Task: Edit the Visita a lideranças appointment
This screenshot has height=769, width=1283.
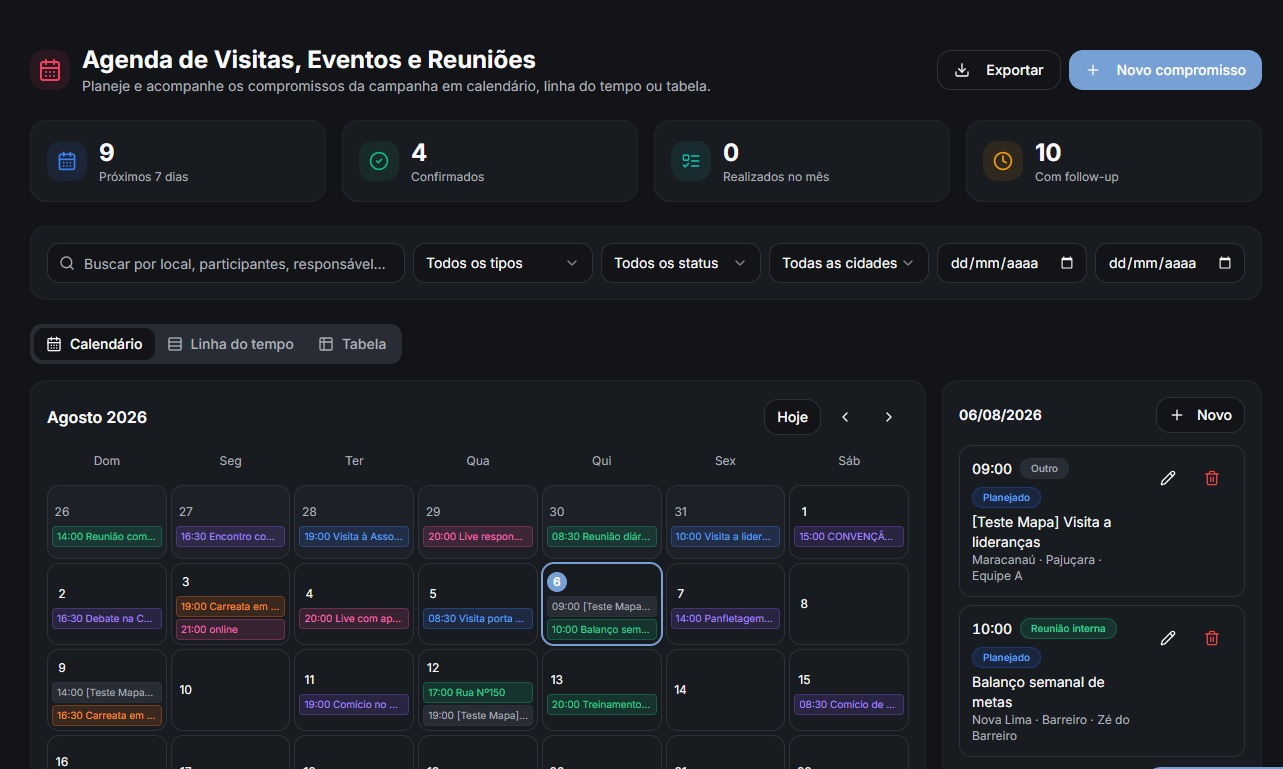Action: (x=1167, y=478)
